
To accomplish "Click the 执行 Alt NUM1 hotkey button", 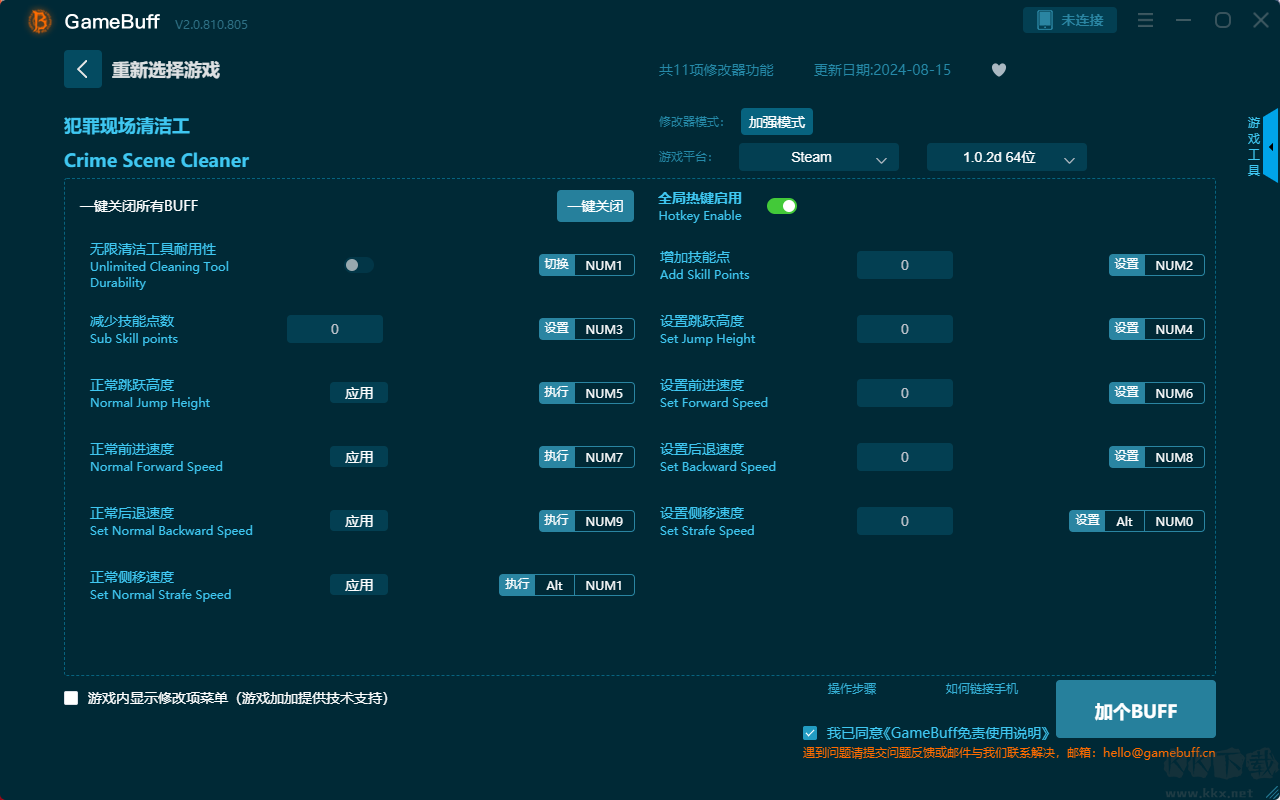I will pos(567,585).
